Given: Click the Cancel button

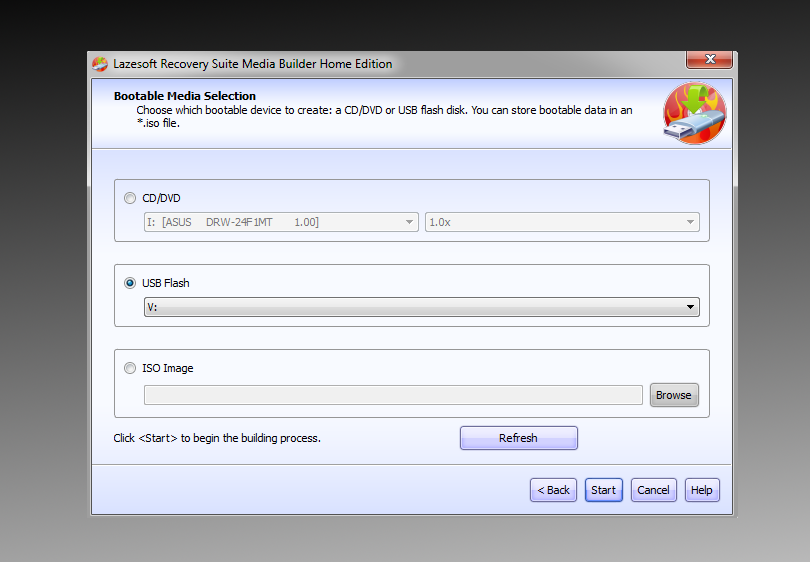Looking at the screenshot, I should coord(653,490).
